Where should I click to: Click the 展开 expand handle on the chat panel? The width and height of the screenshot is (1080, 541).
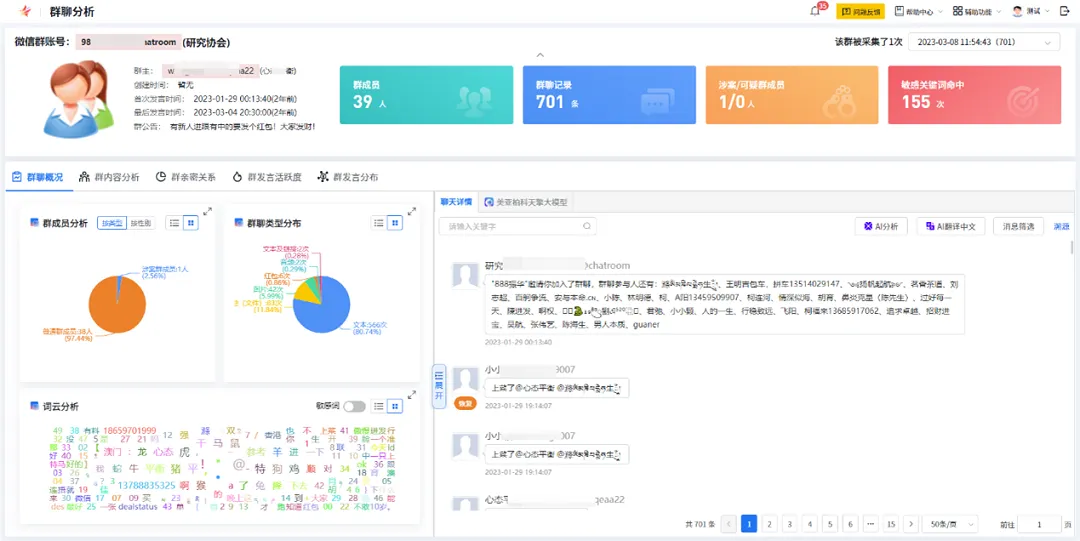click(x=439, y=386)
